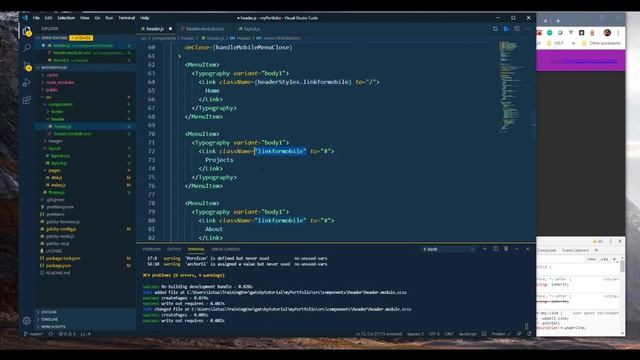The image size is (640, 360).
Task: Open the editor More Actions ellipsis
Action: click(528, 29)
